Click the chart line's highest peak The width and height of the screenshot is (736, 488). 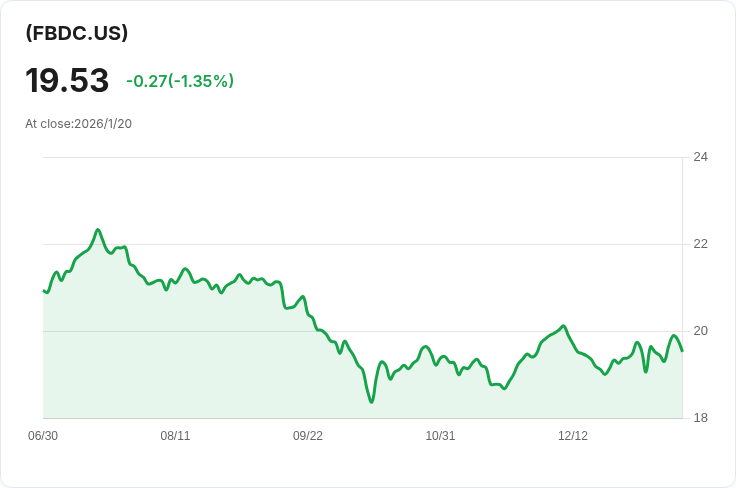[98, 230]
